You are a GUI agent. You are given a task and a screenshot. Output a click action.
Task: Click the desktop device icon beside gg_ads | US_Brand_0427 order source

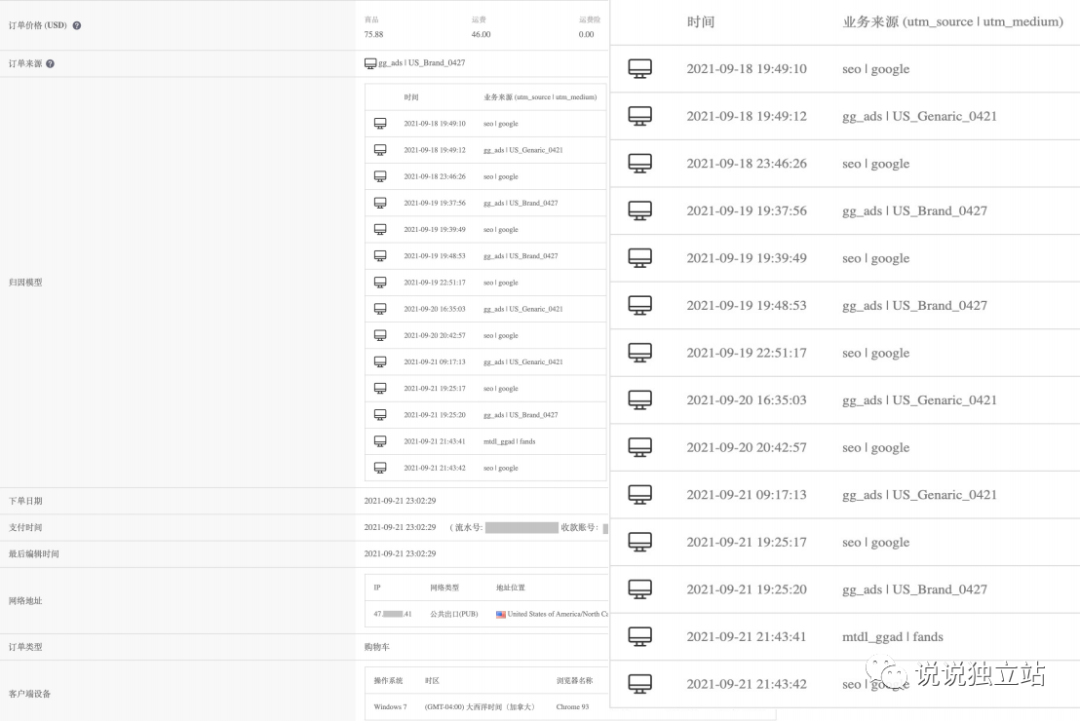point(371,63)
